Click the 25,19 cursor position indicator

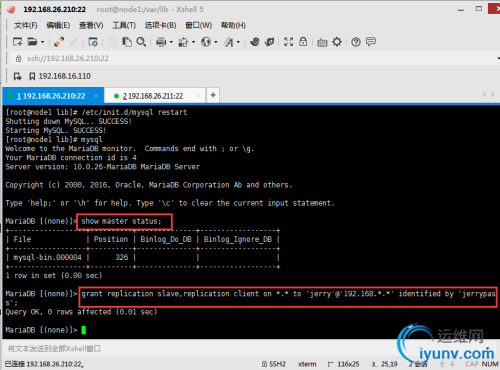(x=385, y=364)
